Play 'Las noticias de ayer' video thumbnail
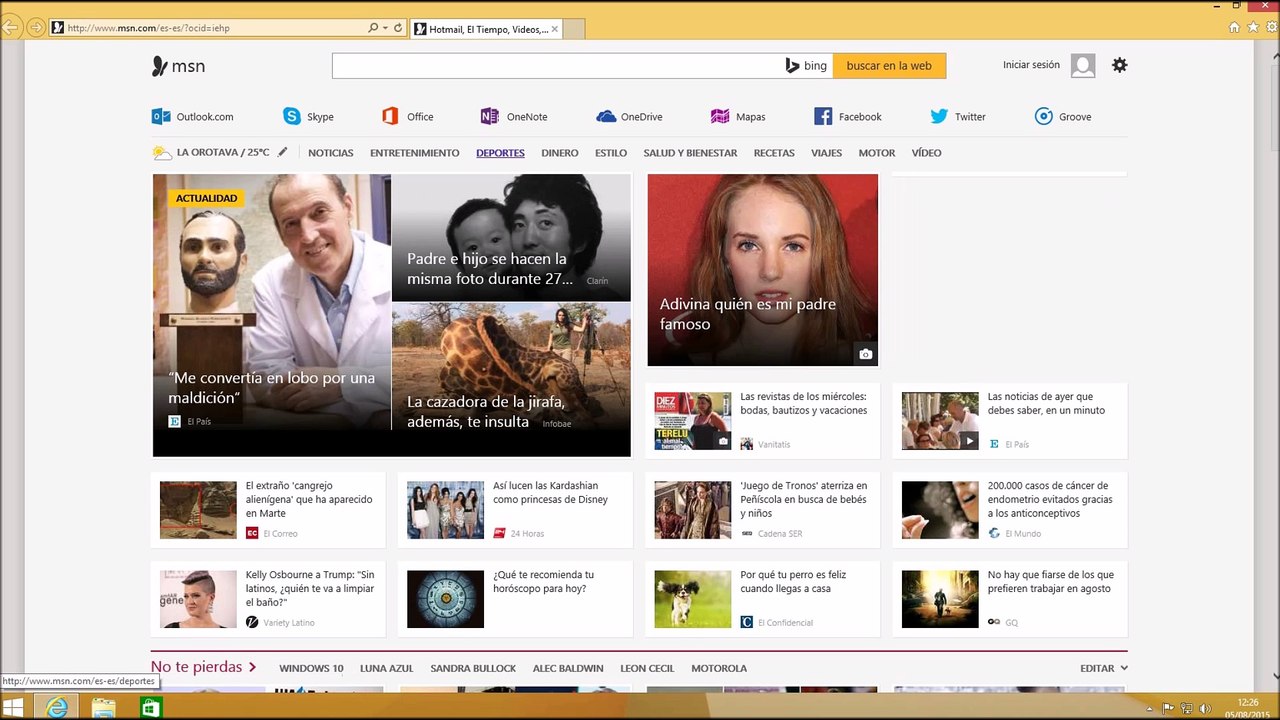The width and height of the screenshot is (1280, 720). coord(940,421)
